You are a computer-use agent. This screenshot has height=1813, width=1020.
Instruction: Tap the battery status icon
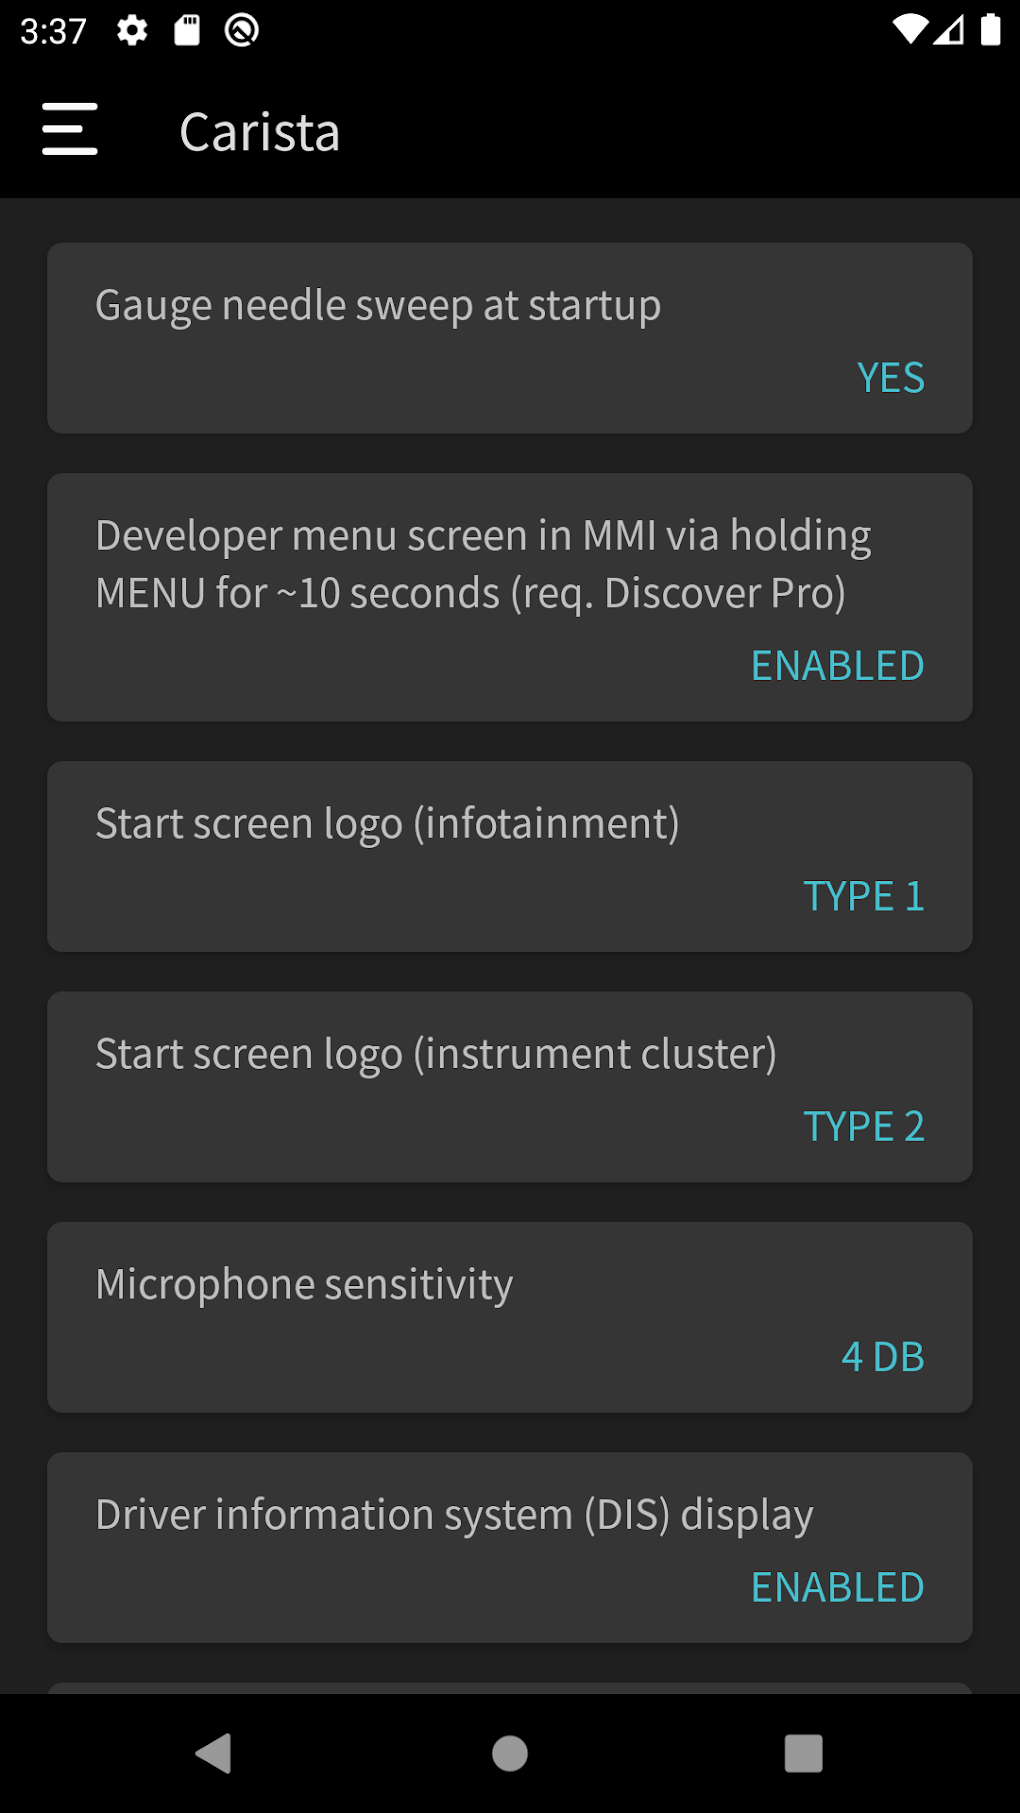990,30
